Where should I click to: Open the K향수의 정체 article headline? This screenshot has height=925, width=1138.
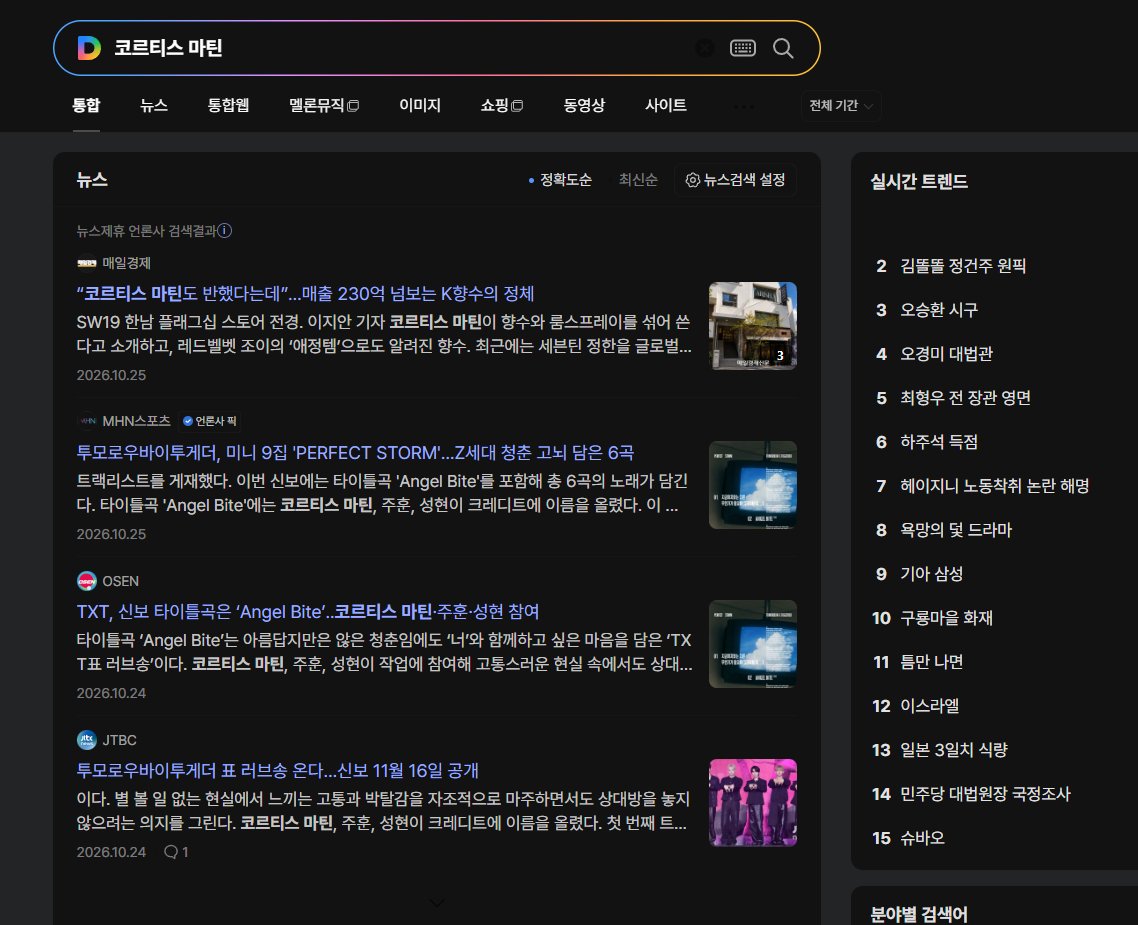point(306,294)
